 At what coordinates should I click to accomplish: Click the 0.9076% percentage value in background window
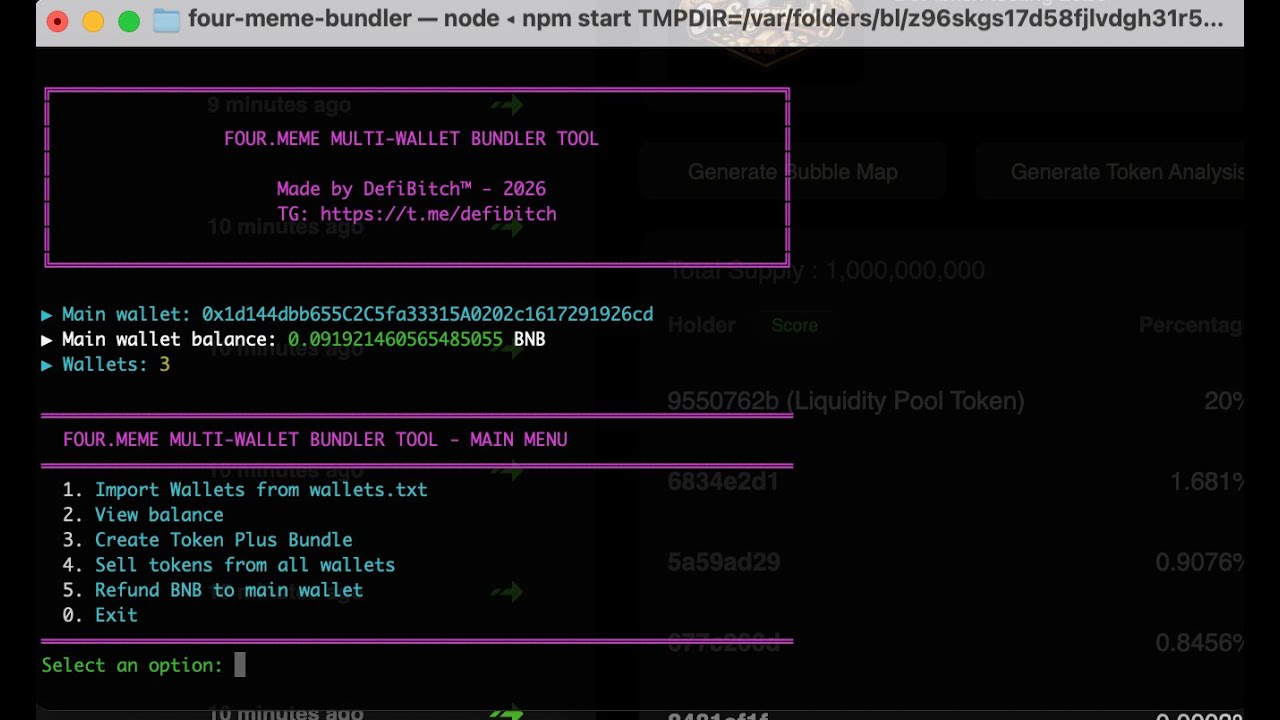[1199, 562]
